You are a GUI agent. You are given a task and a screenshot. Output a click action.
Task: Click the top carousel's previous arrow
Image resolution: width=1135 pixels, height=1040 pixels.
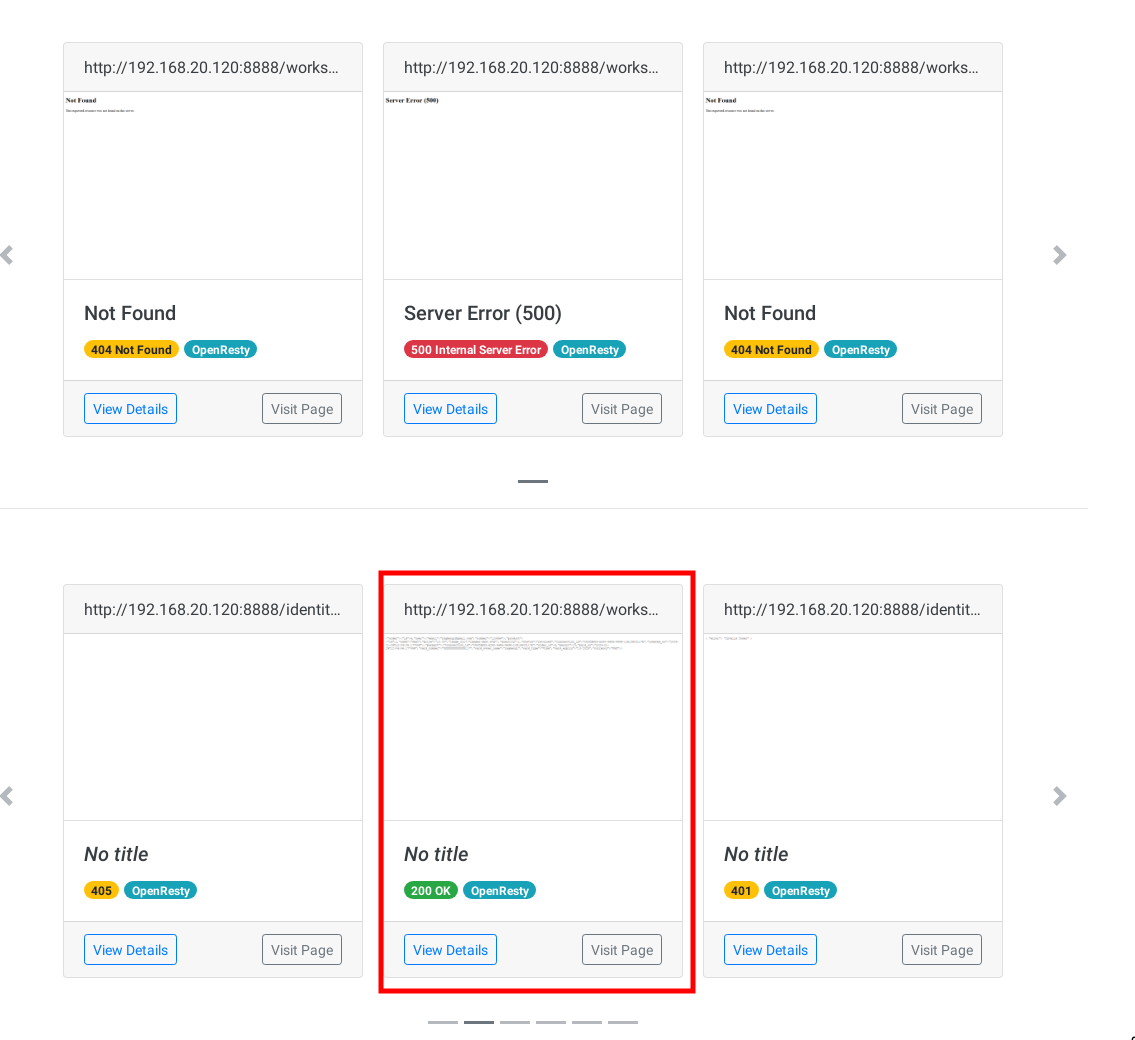[x=7, y=255]
